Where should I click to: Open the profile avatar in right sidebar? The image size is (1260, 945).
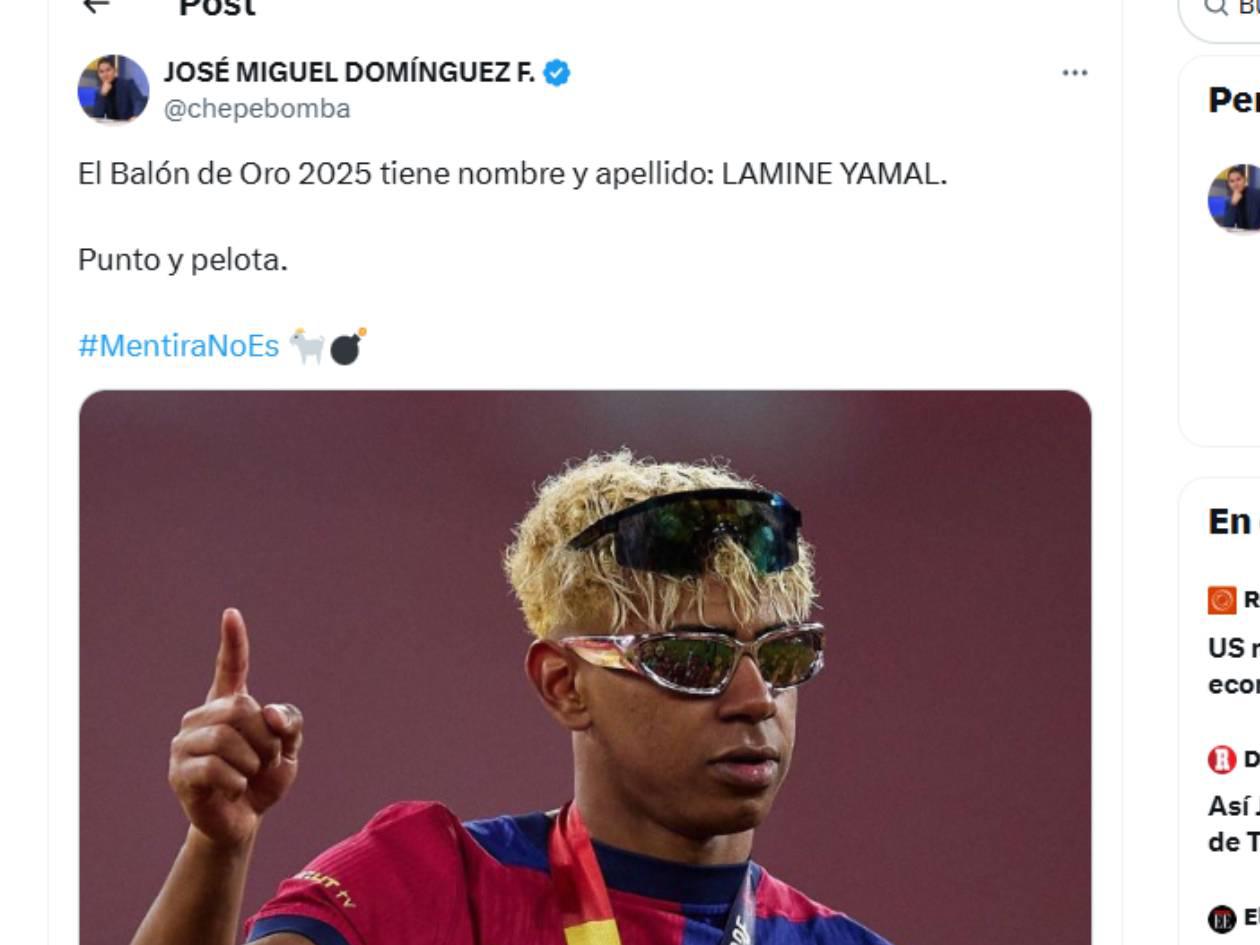[x=1236, y=198]
